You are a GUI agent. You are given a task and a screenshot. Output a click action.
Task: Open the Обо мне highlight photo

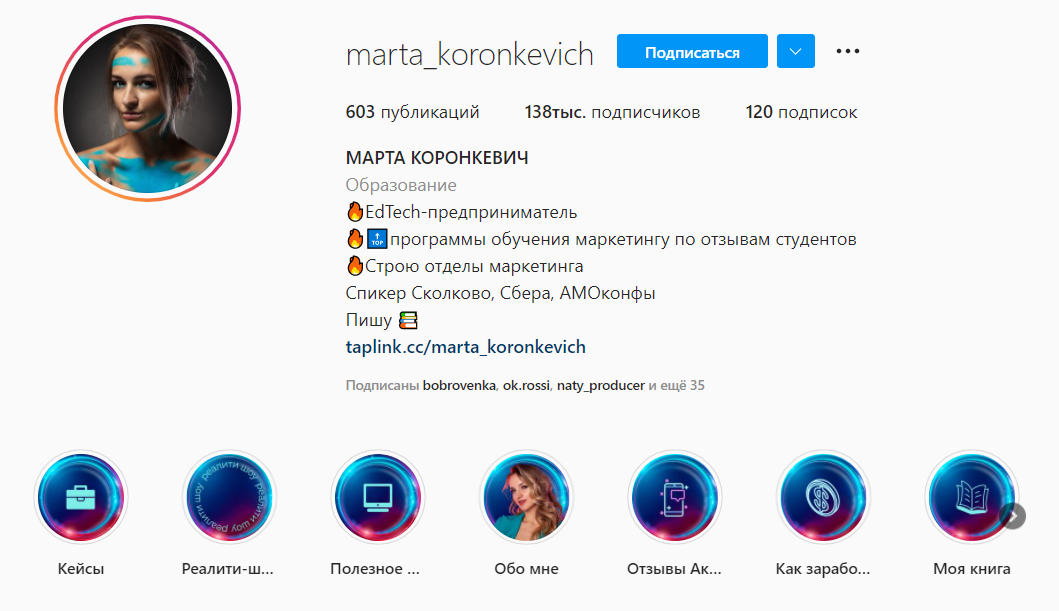(526, 498)
